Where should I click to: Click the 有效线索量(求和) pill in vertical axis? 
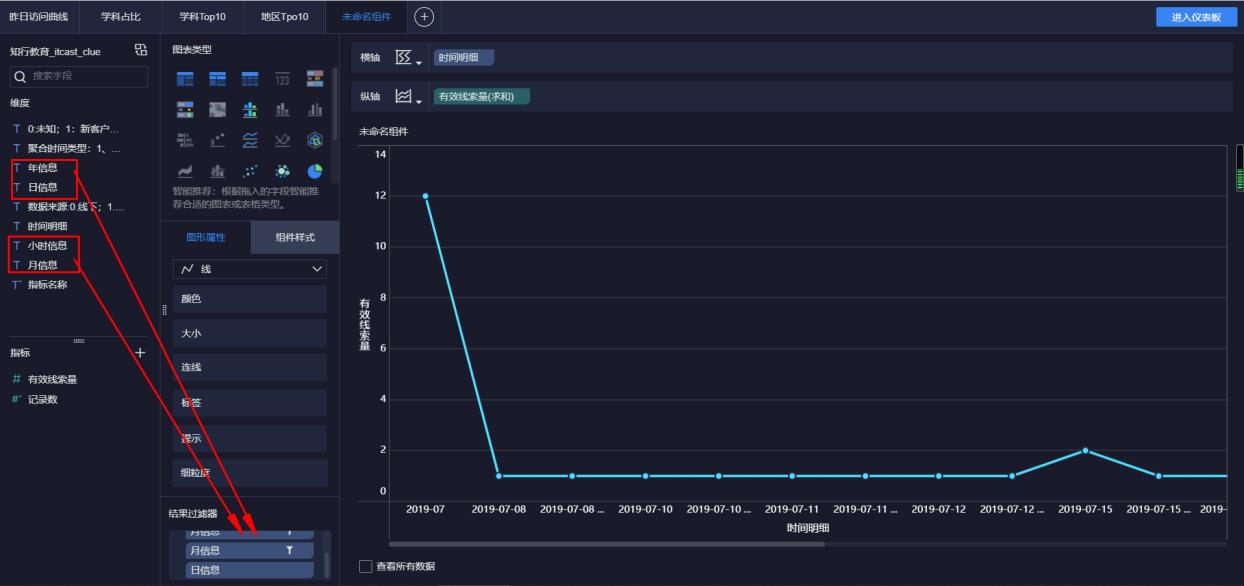click(480, 97)
